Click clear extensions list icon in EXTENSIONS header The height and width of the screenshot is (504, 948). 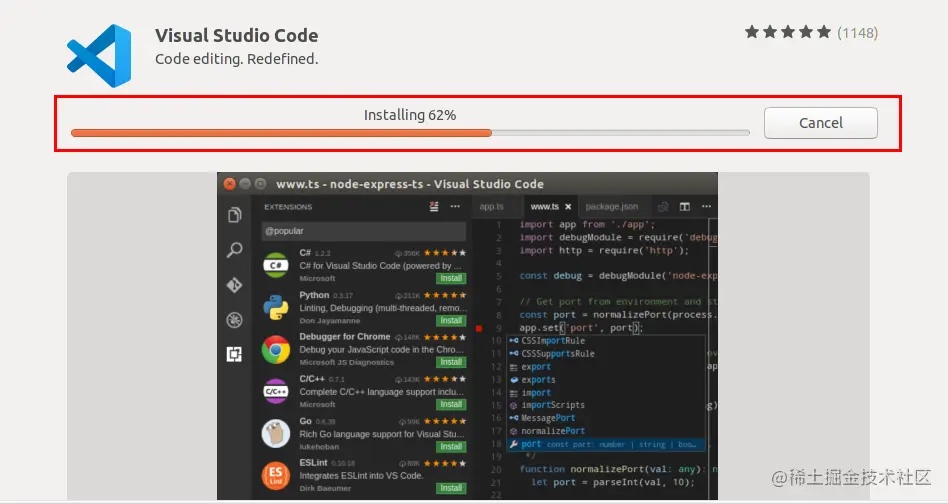(x=434, y=207)
